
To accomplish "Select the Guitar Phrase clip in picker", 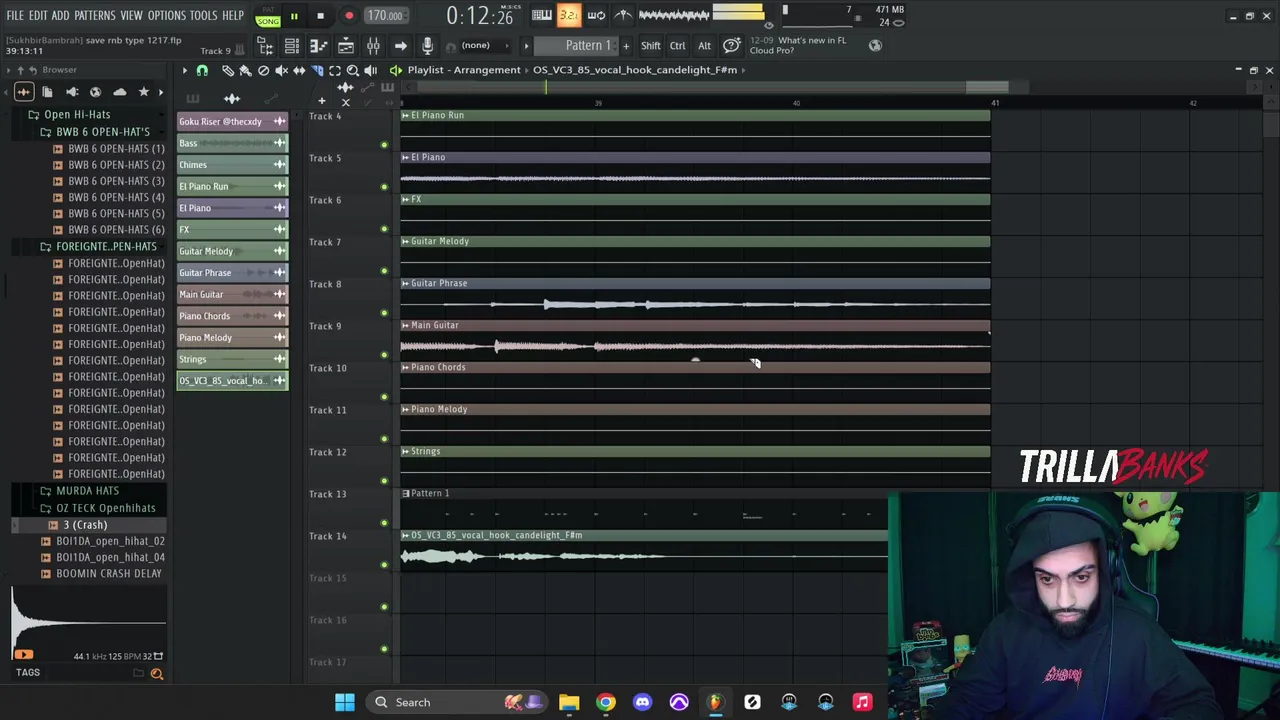I will tap(232, 273).
